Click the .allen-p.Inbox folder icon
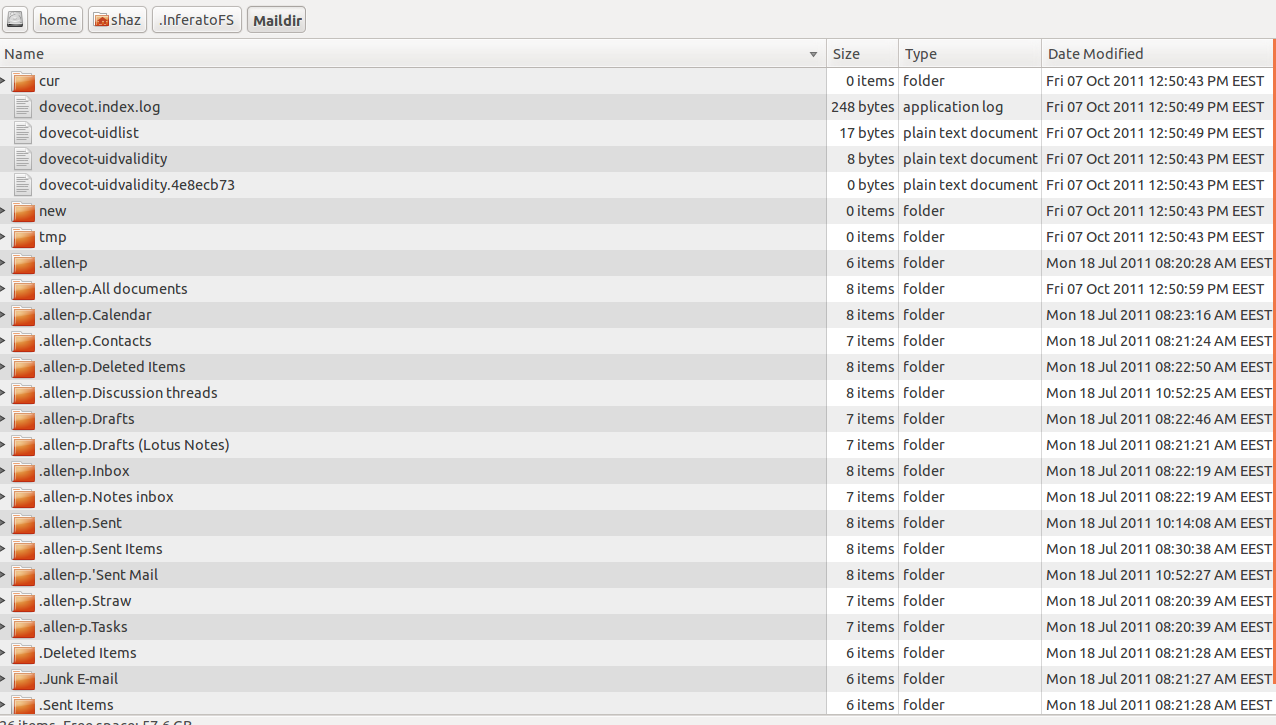This screenshot has width=1276, height=725. click(x=23, y=471)
